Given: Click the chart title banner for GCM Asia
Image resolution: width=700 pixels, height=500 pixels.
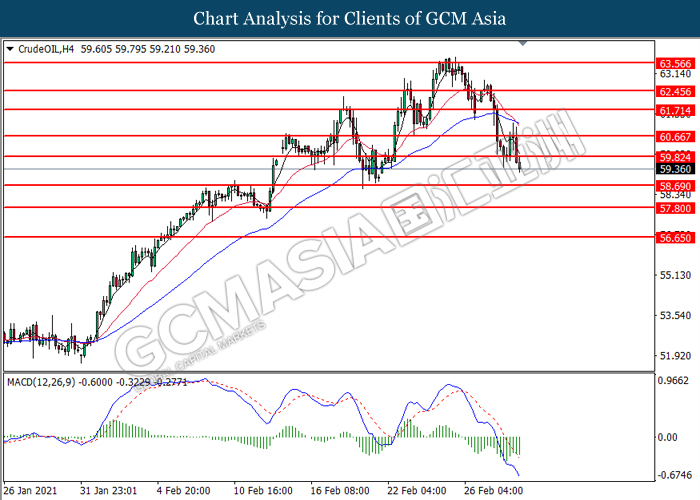Looking at the screenshot, I should click(x=350, y=18).
